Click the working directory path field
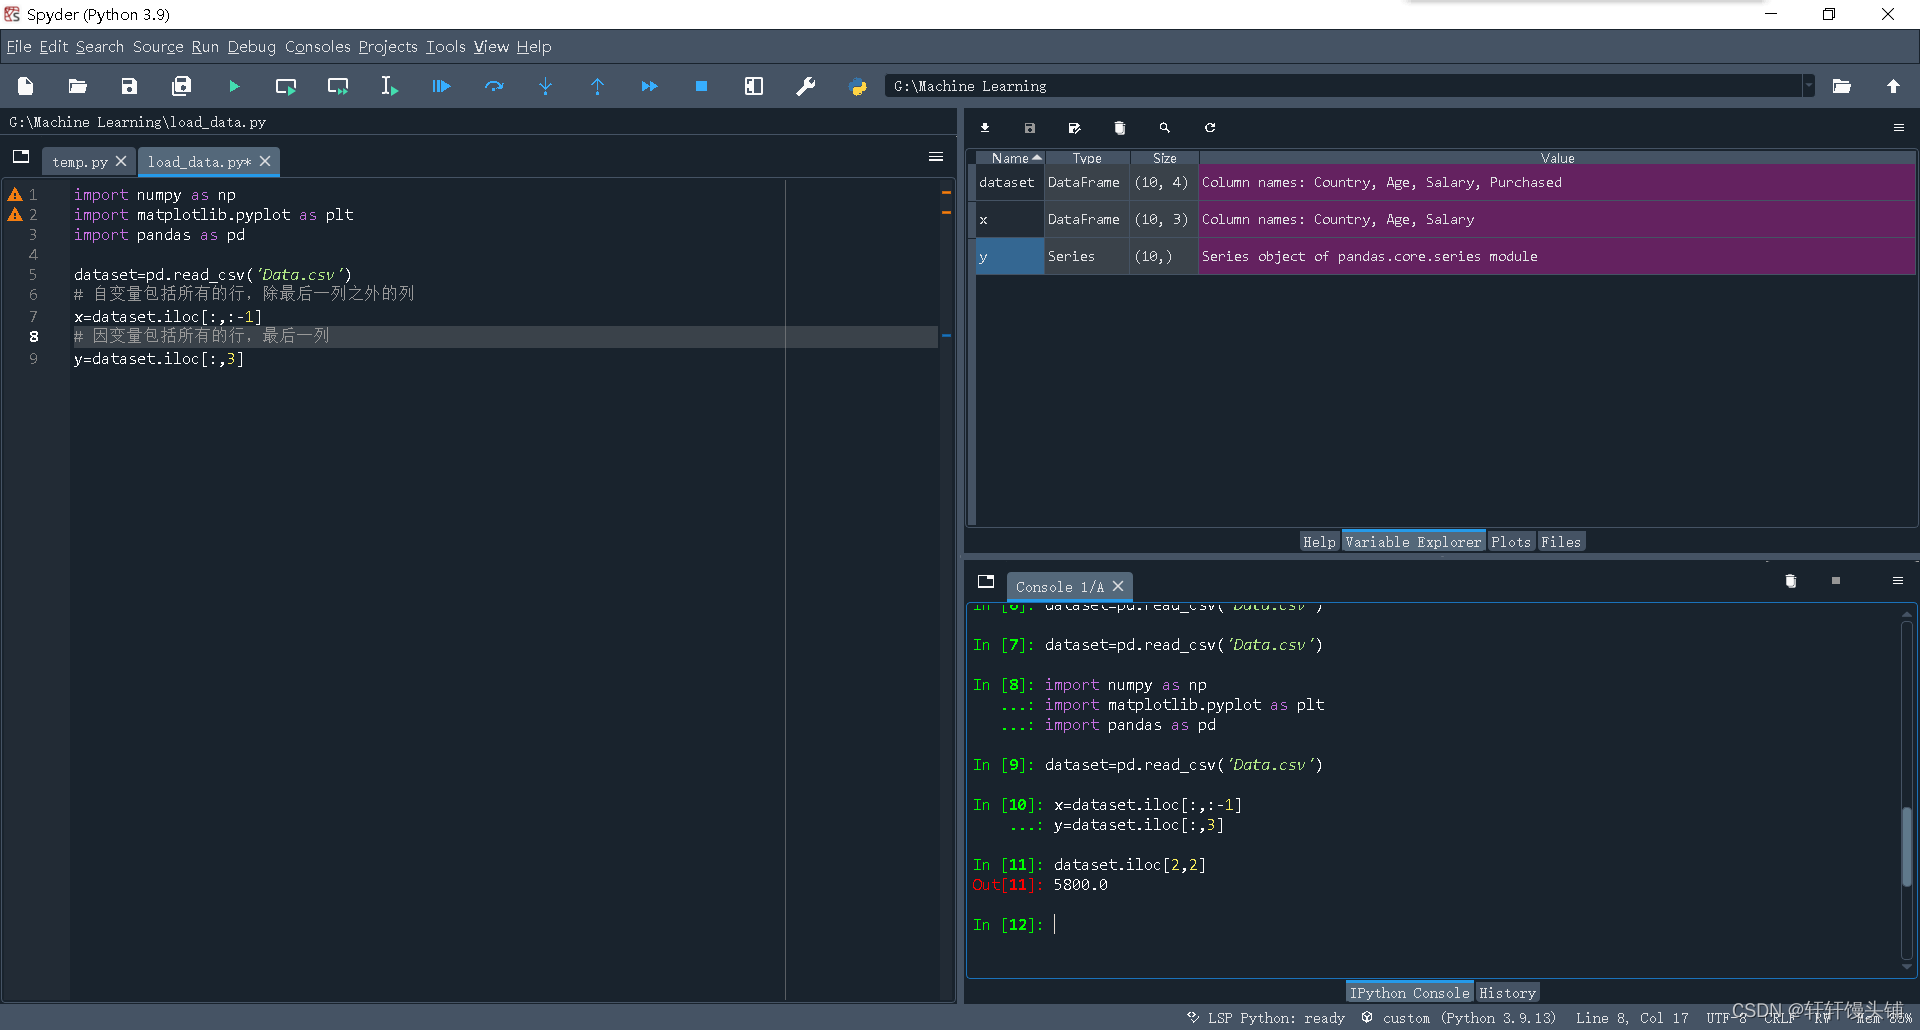The image size is (1920, 1030). [1343, 87]
